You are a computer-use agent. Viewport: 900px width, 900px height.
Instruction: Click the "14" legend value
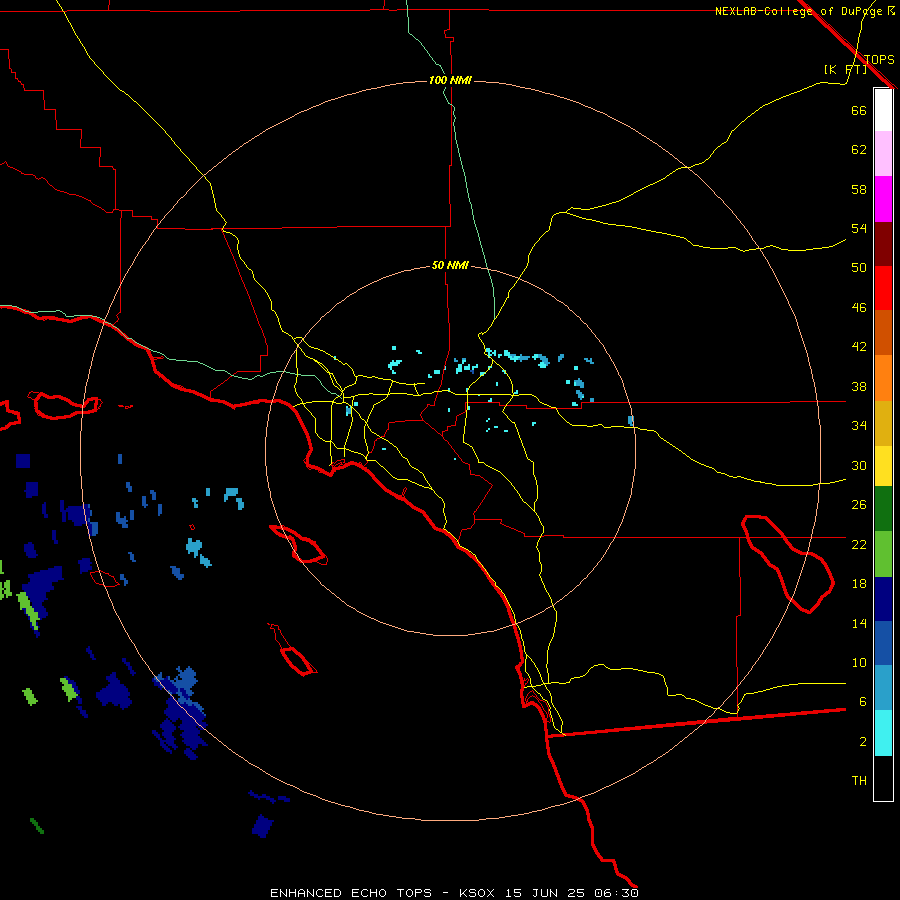(x=859, y=623)
